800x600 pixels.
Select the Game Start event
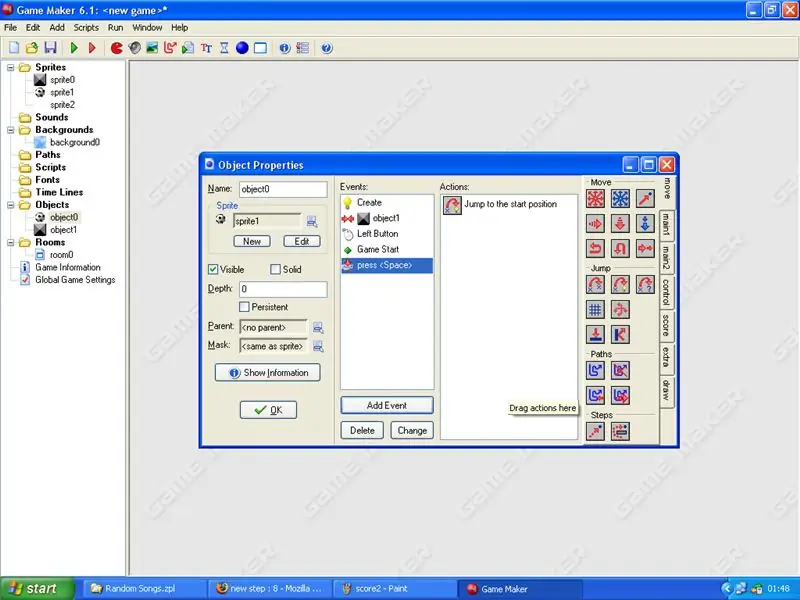[387, 249]
